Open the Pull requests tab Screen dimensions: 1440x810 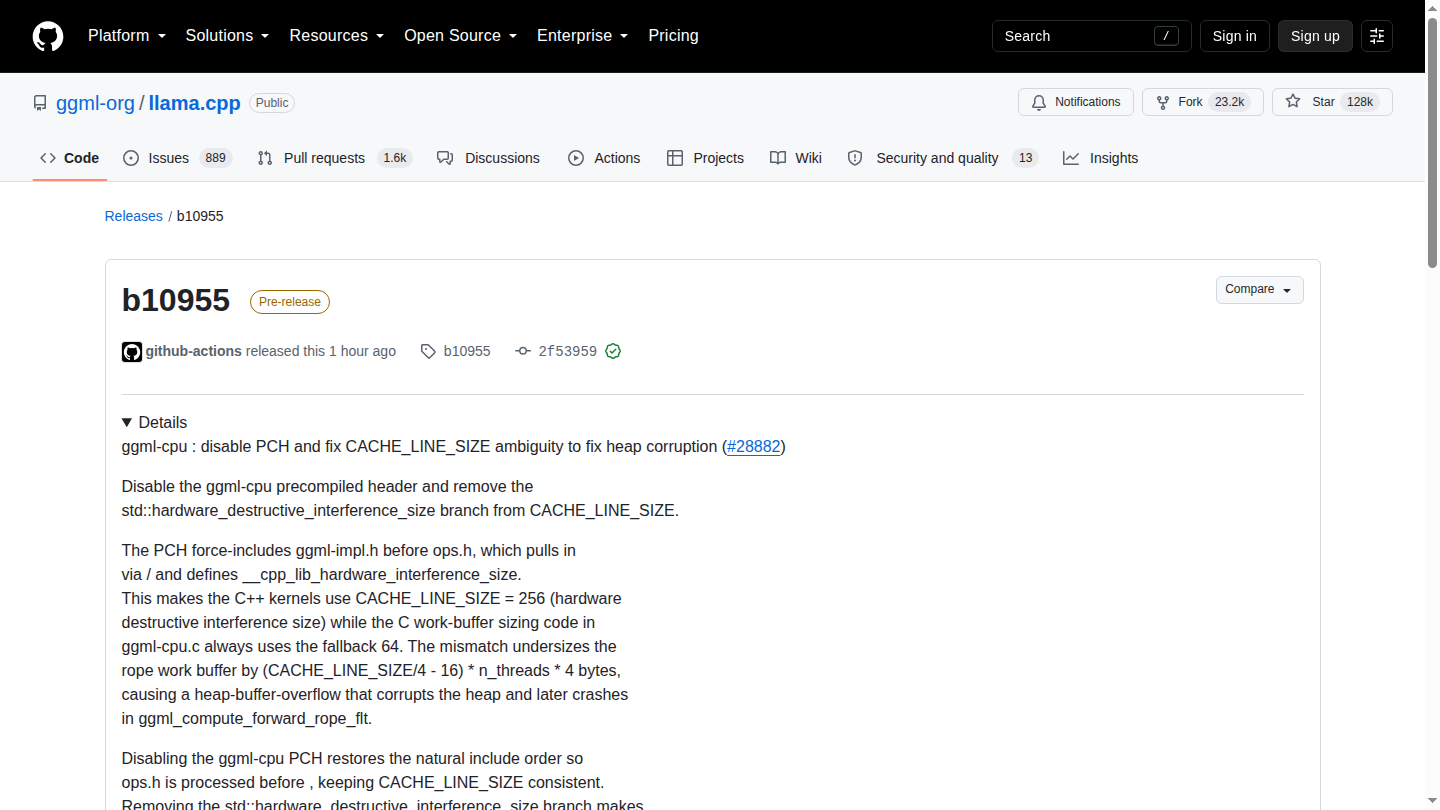point(335,158)
